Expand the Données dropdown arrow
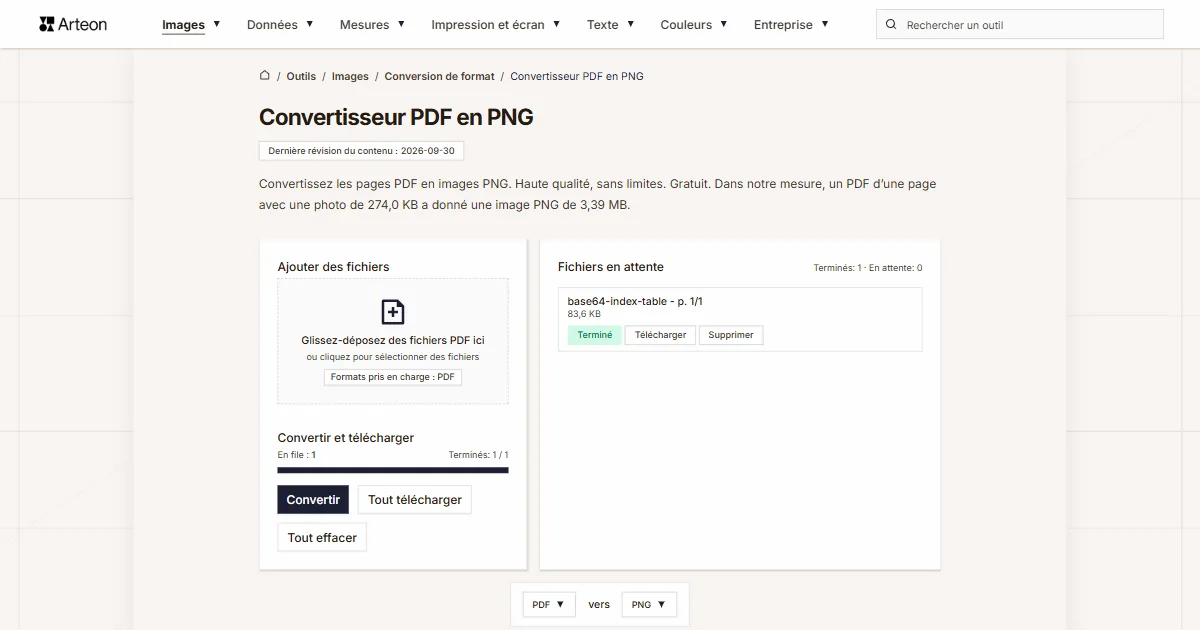Screen dimensions: 1200x630 [309, 24]
